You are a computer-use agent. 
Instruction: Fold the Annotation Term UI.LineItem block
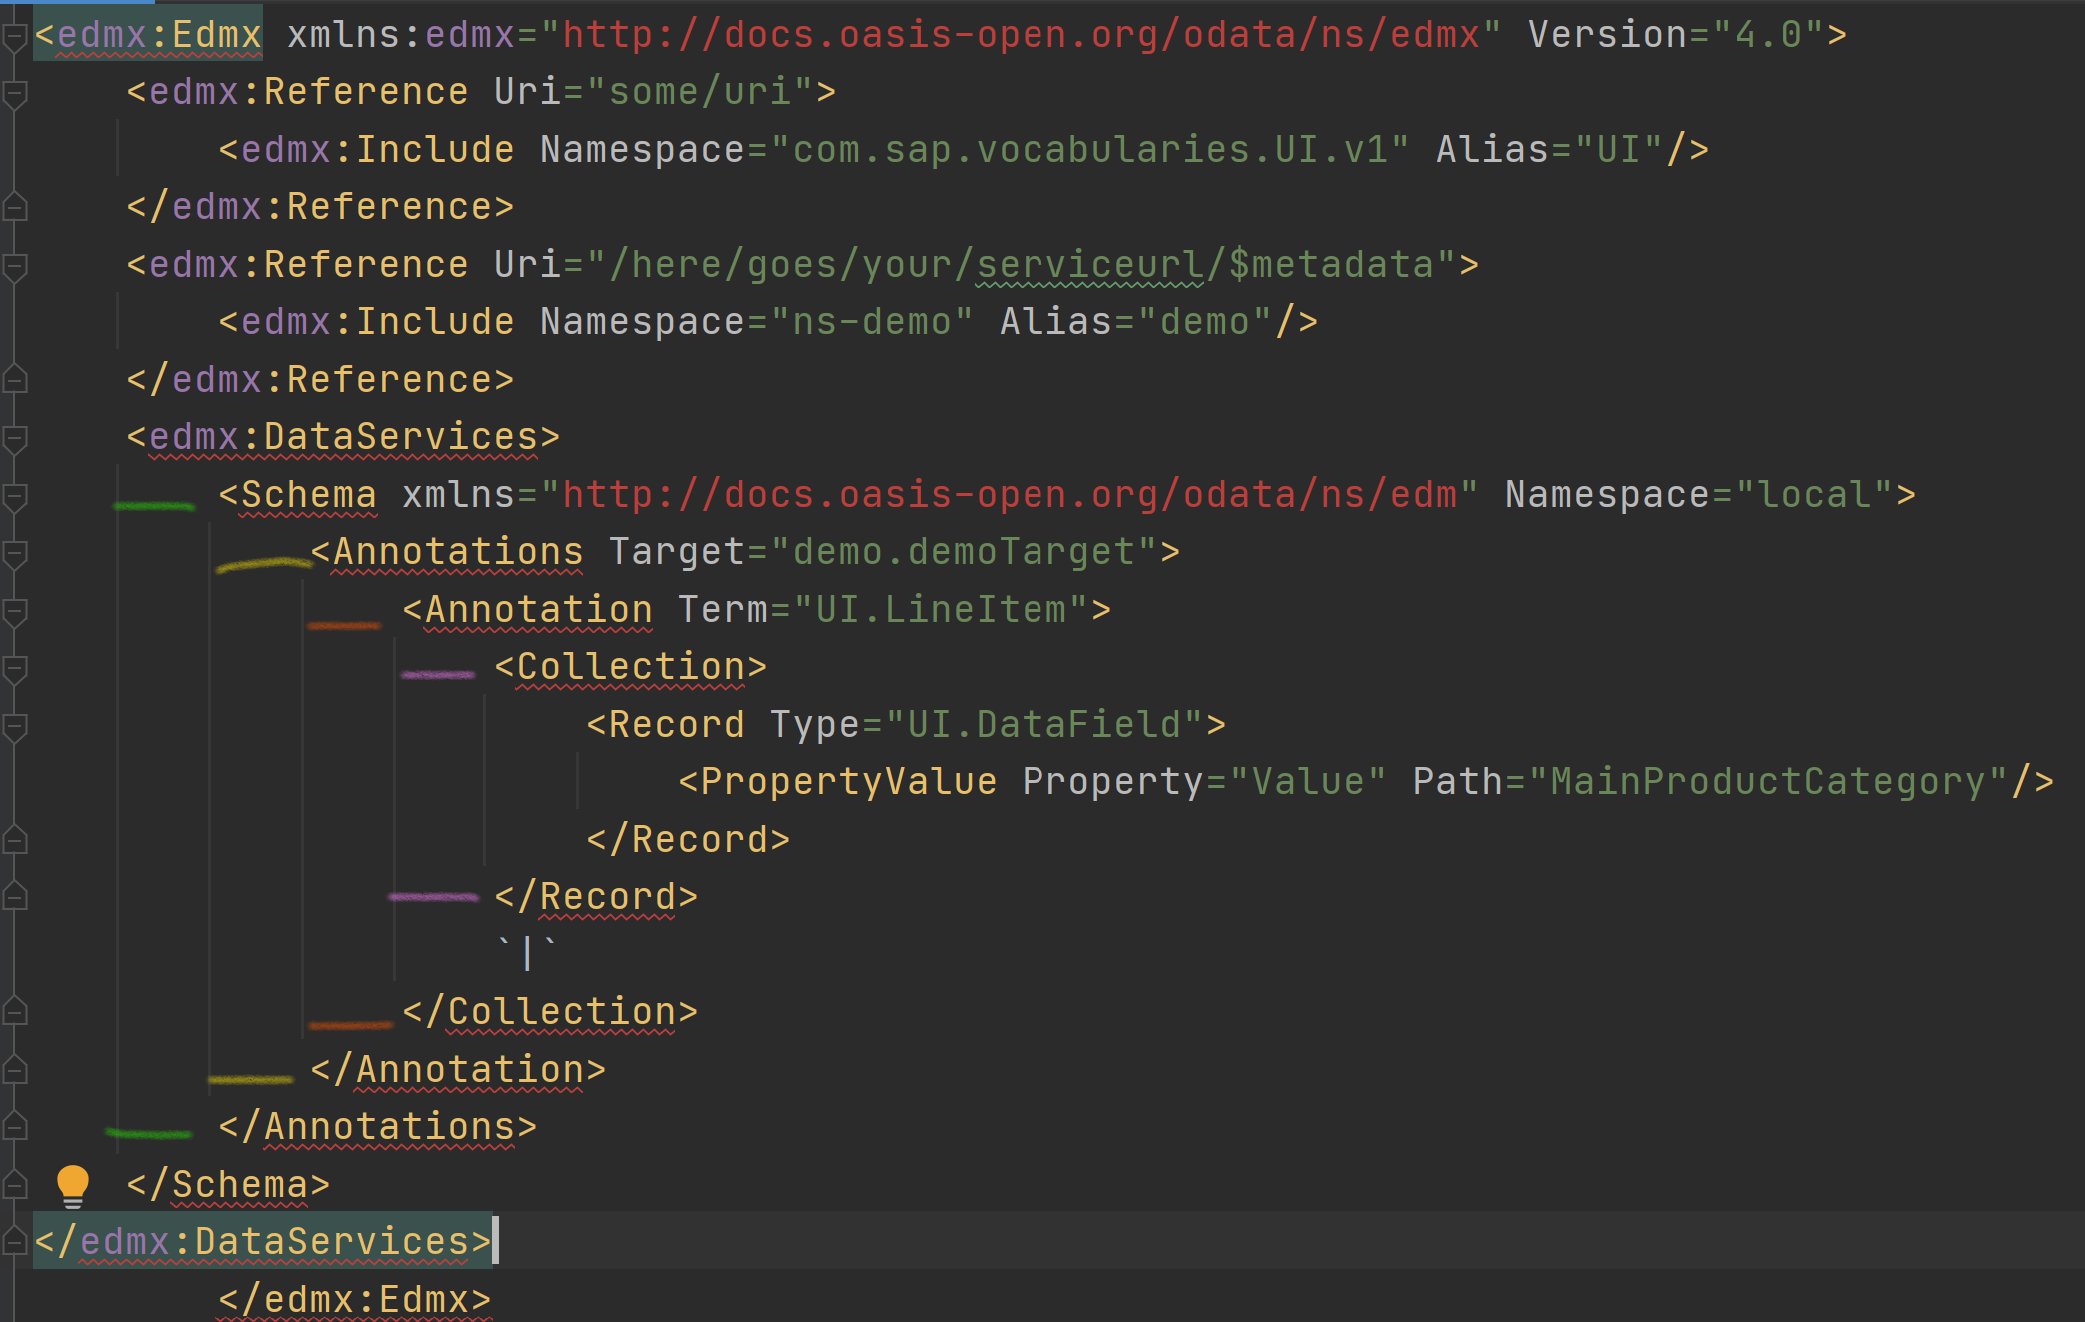14,612
